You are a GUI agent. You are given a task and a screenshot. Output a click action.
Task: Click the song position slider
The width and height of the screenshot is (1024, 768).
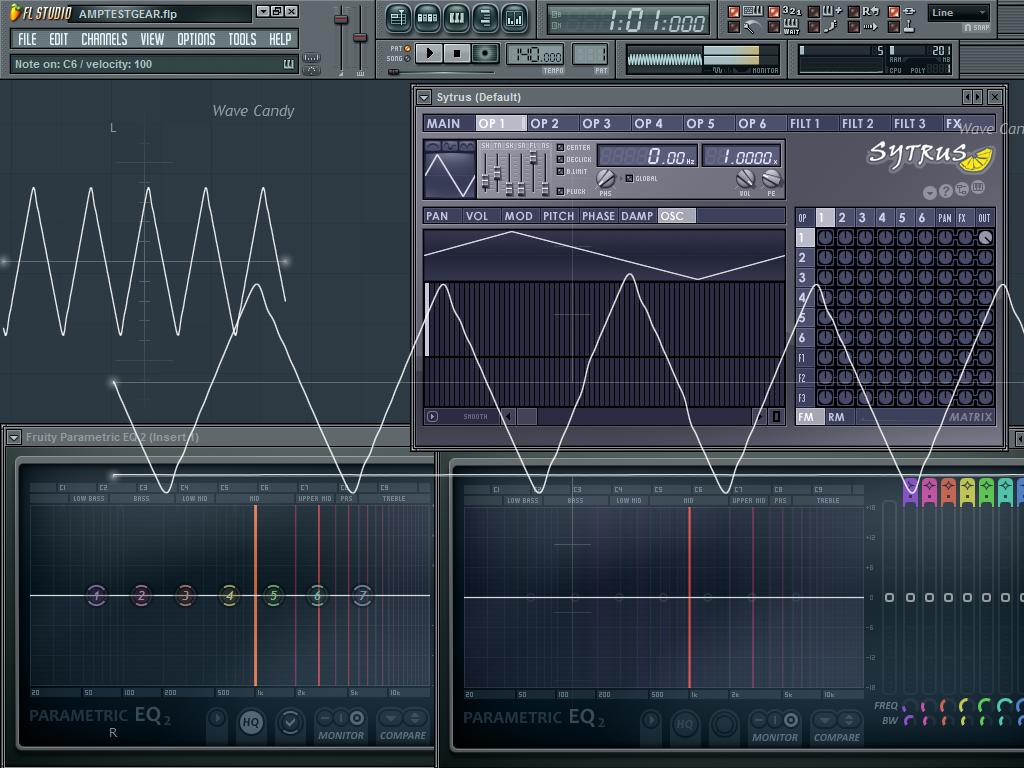[x=393, y=72]
